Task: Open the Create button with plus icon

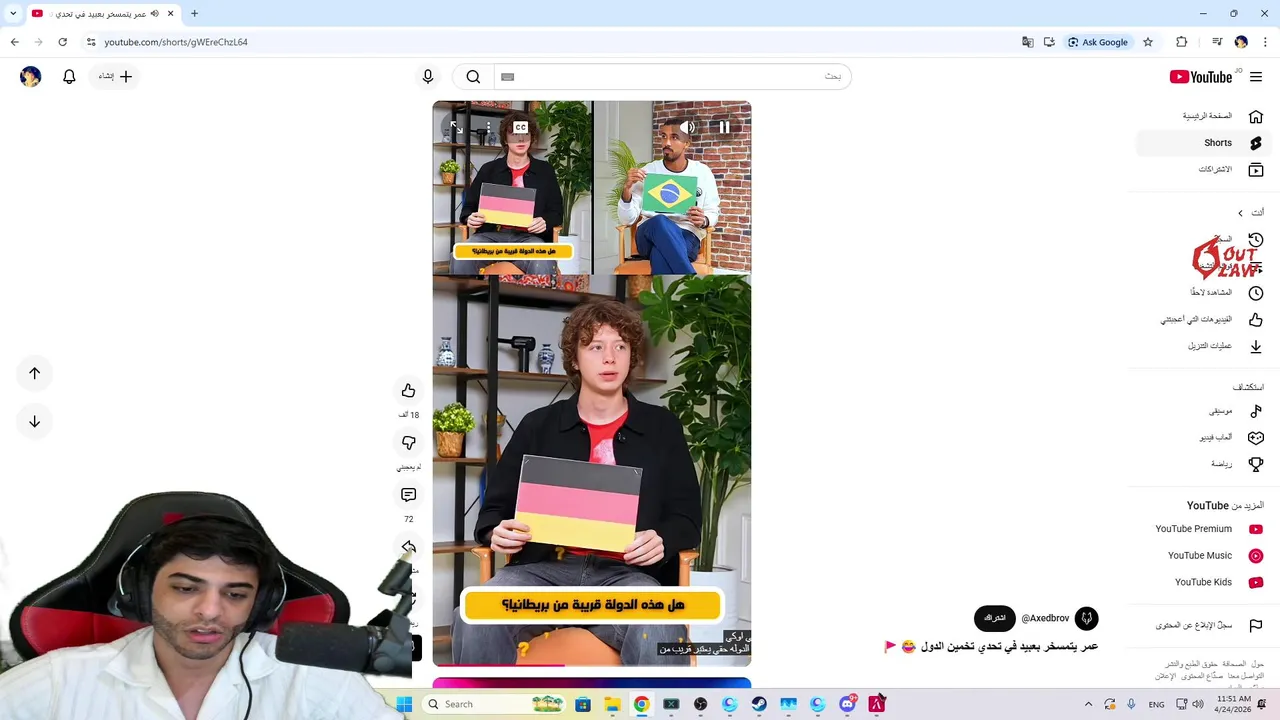Action: click(115, 76)
